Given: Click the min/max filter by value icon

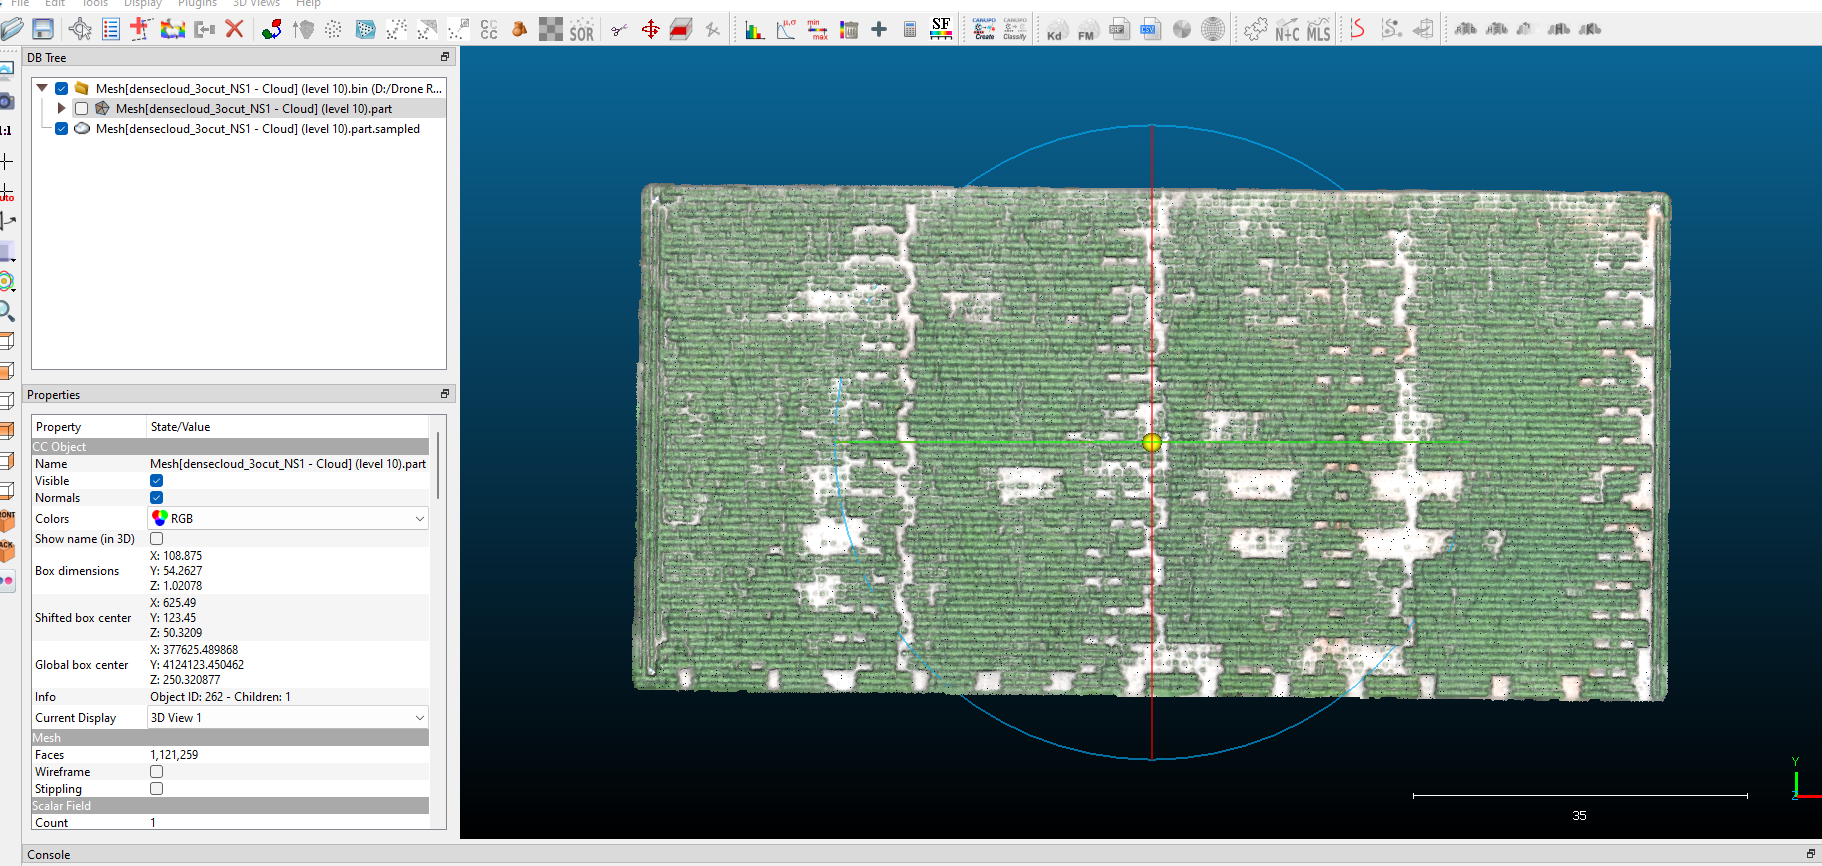Looking at the screenshot, I should tap(817, 29).
